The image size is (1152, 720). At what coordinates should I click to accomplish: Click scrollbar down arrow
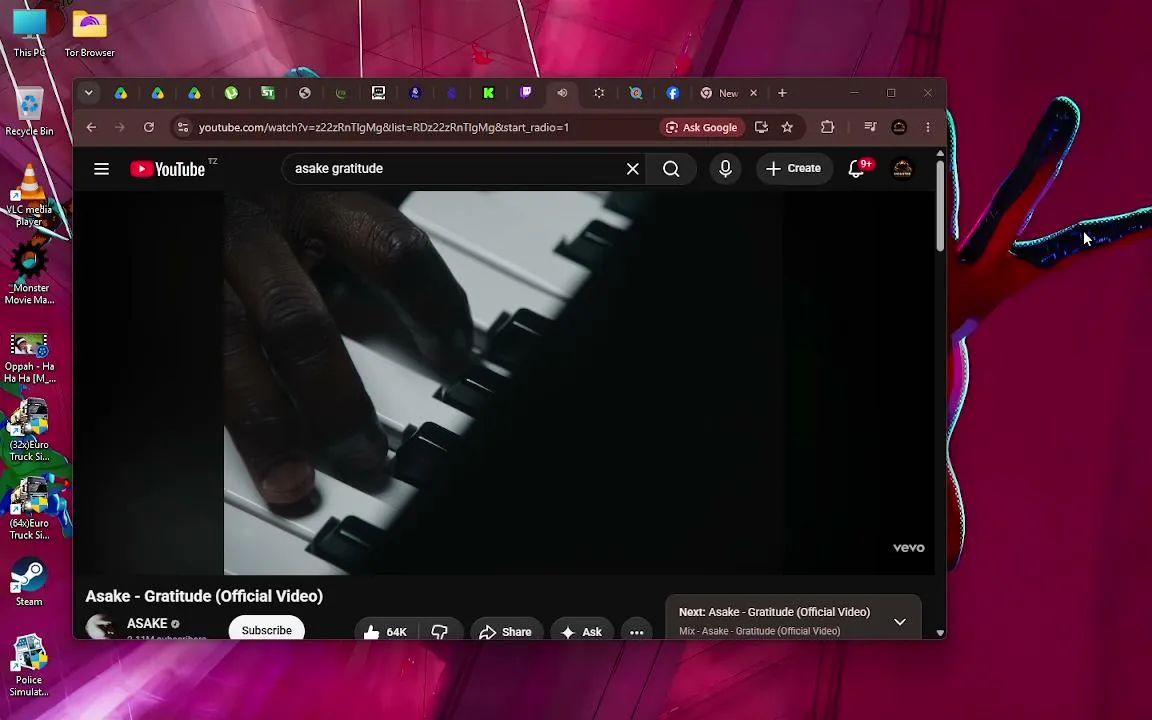pos(940,633)
